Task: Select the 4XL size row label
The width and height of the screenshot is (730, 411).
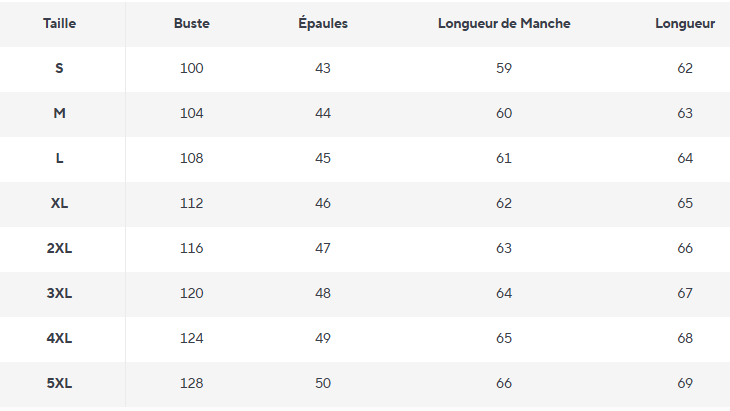Action: (59, 339)
